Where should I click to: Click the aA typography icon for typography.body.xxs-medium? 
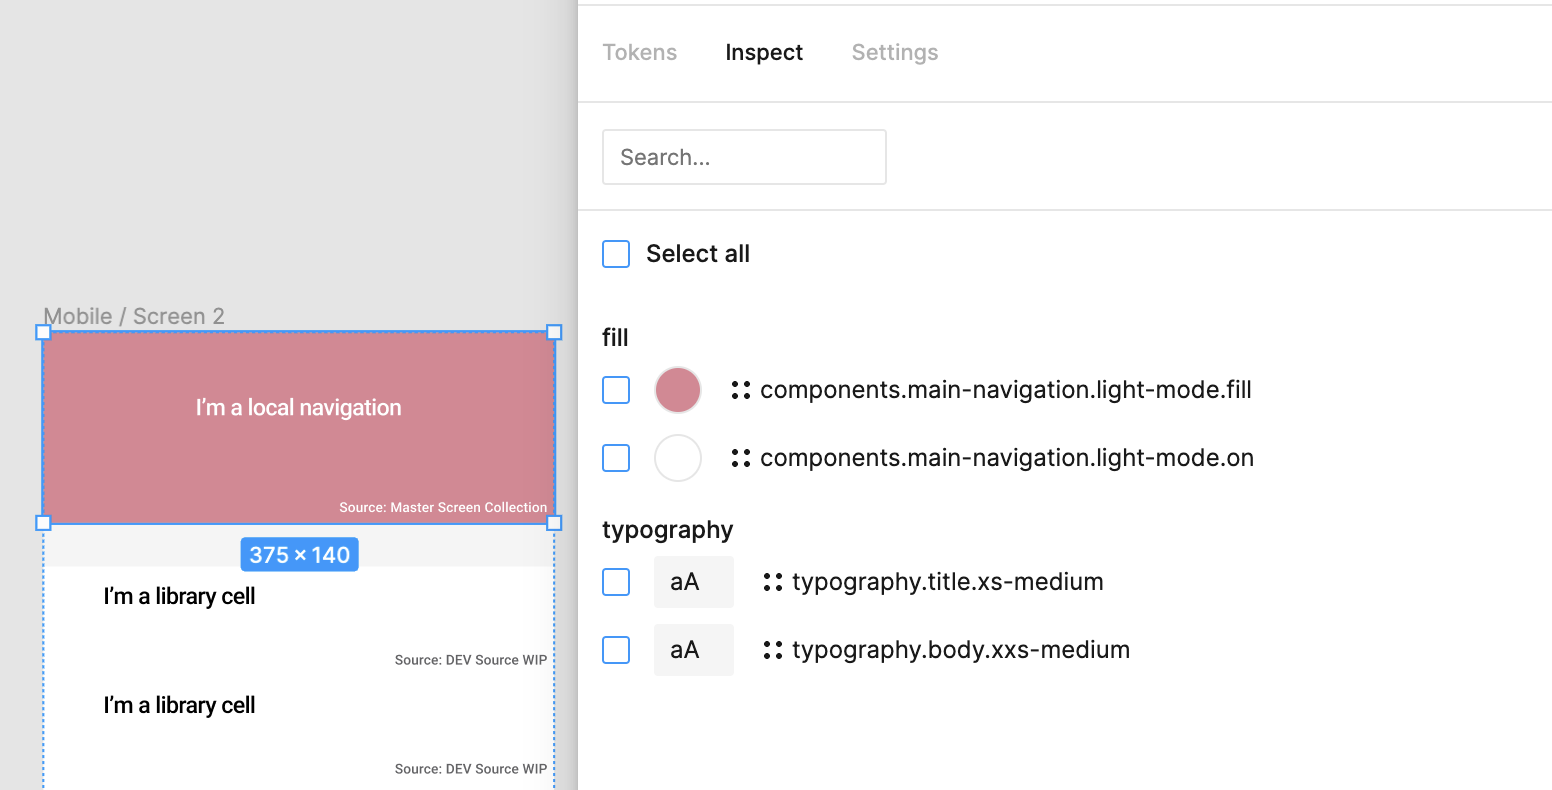tap(694, 649)
